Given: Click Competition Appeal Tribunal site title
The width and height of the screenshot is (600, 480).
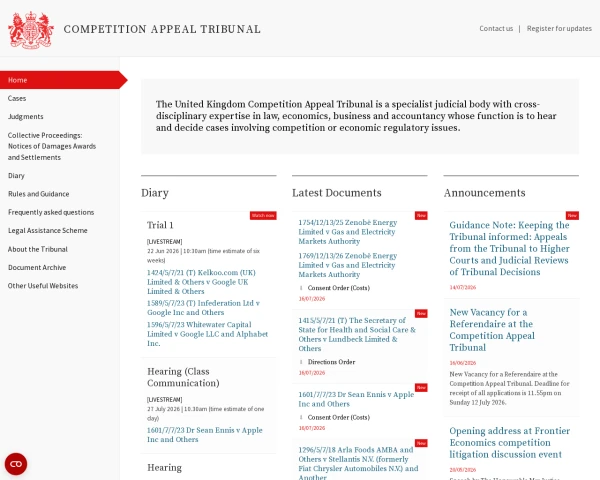Looking at the screenshot, I should 162,29.
